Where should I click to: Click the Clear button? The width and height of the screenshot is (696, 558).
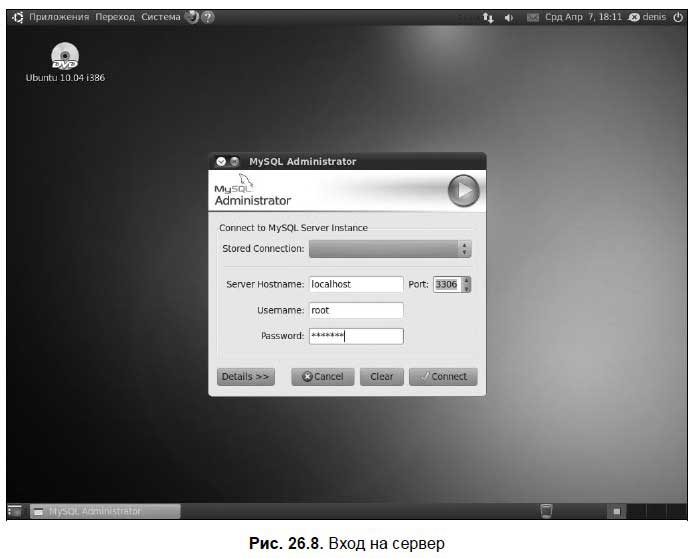coord(381,377)
